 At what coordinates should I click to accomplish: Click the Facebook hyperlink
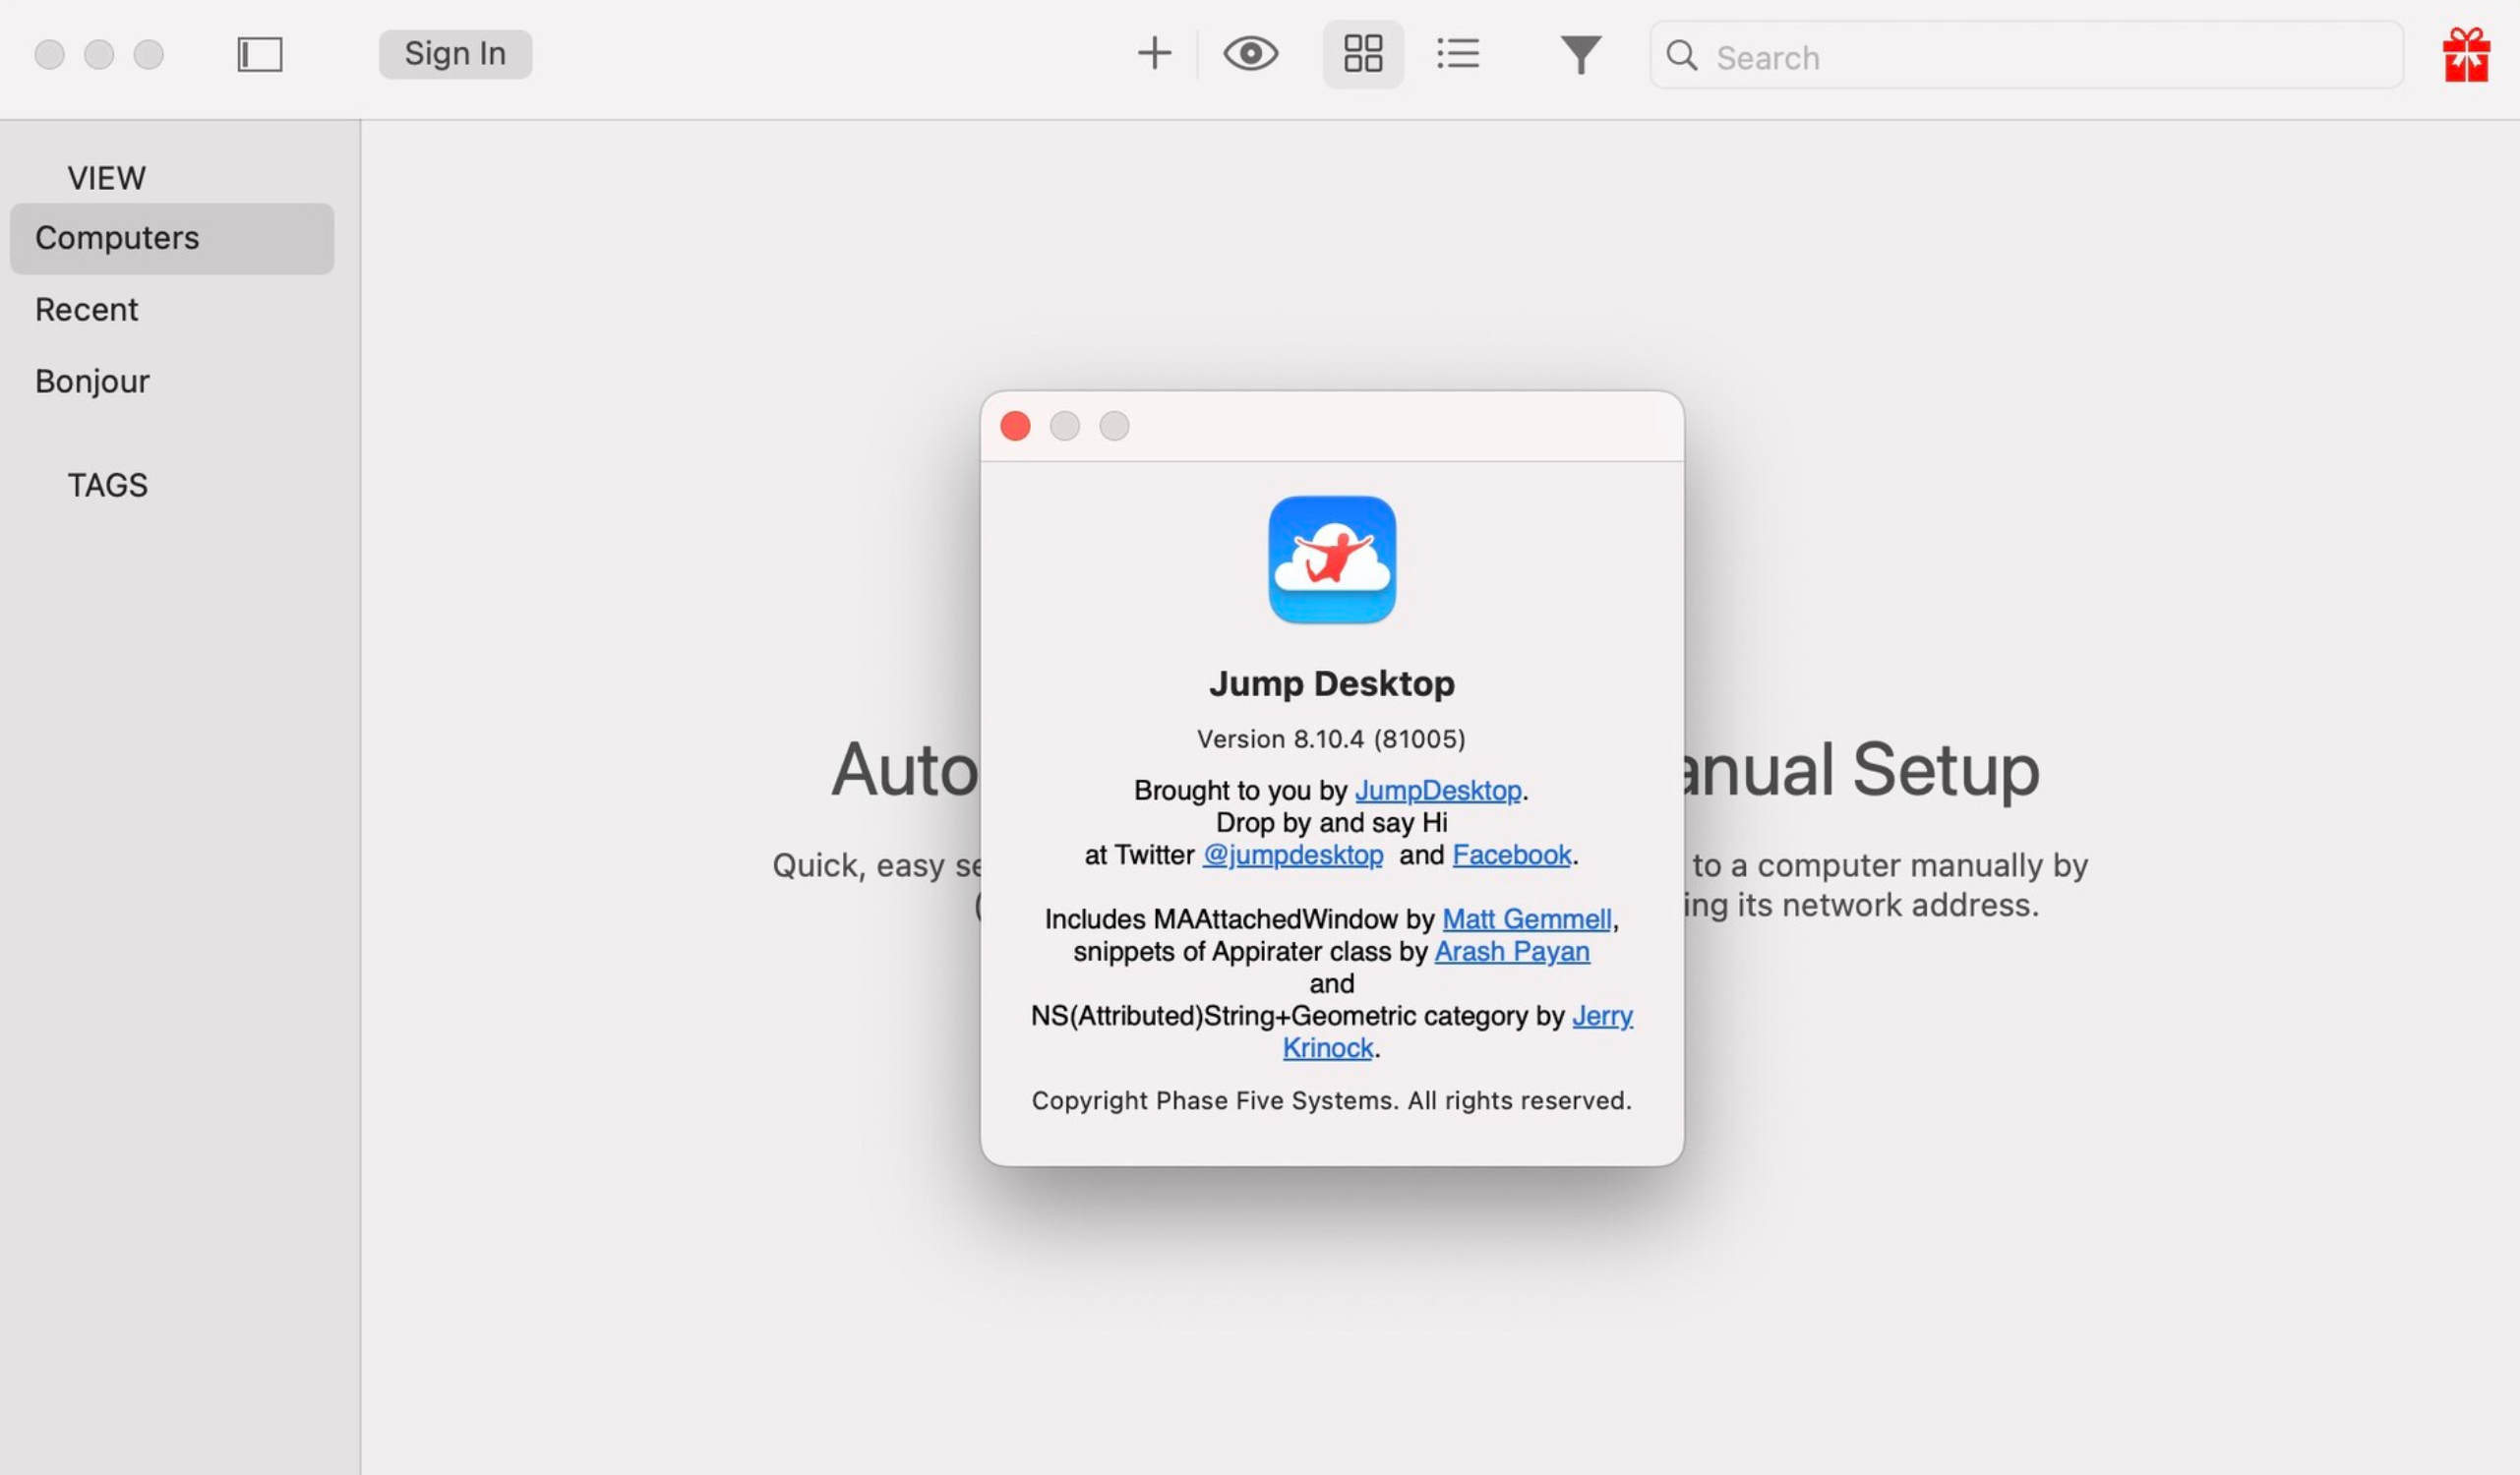[x=1509, y=855]
